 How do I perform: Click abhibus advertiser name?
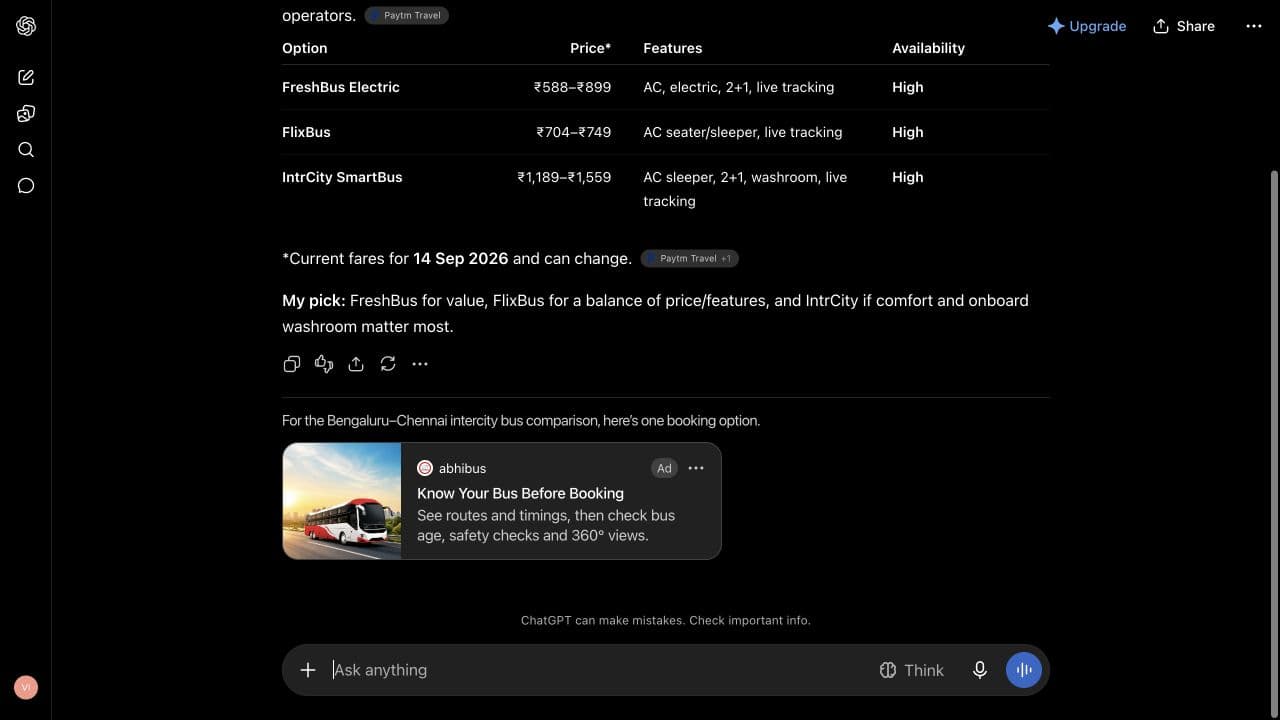[462, 468]
